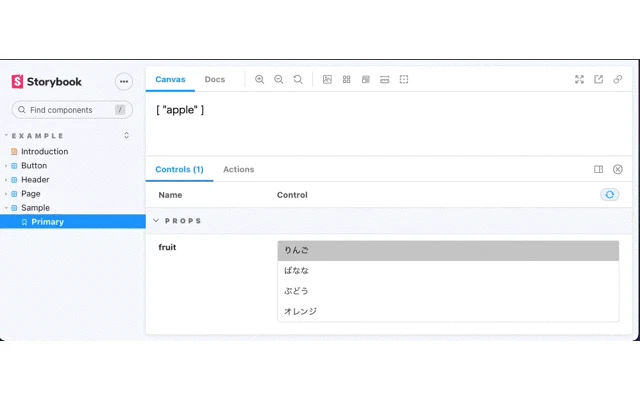This screenshot has height=400, width=640.
Task: Change the preview background
Action: [x=327, y=80]
